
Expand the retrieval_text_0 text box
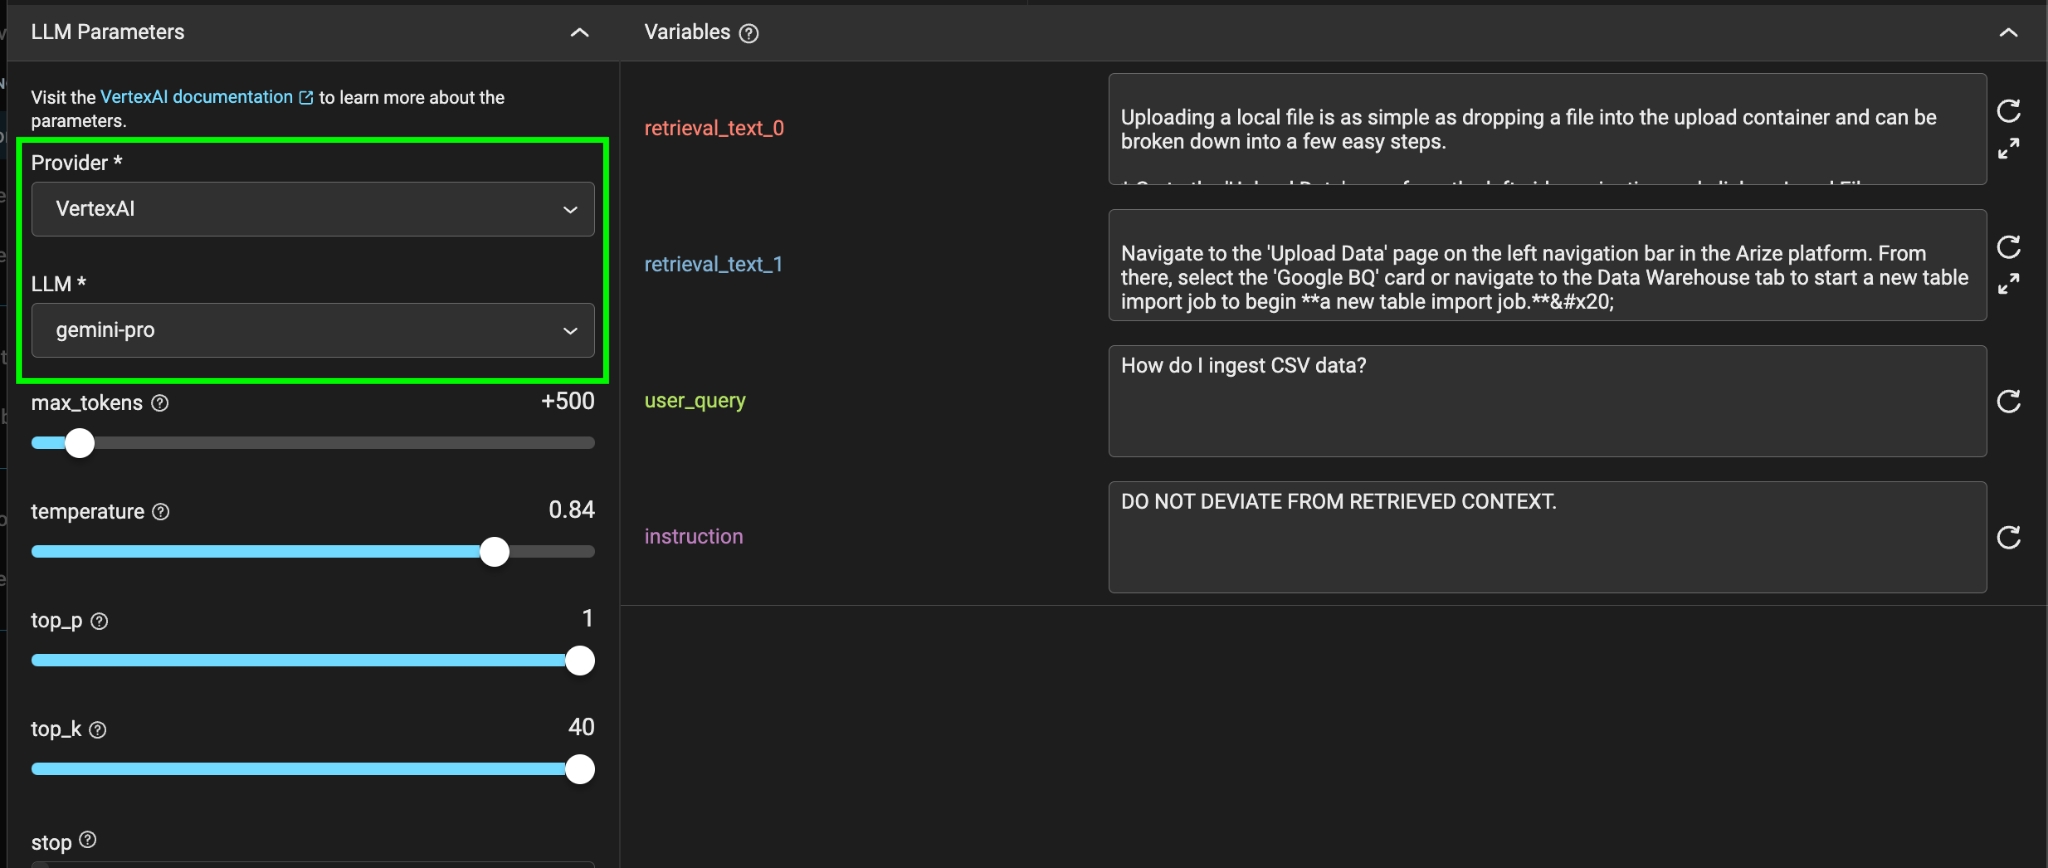point(2008,149)
